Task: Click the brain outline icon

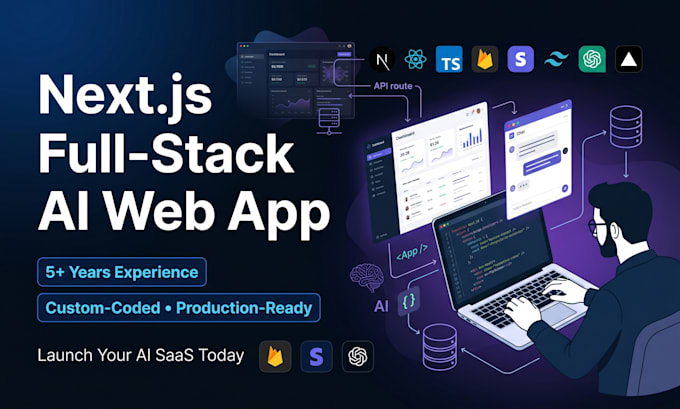Action: point(367,278)
